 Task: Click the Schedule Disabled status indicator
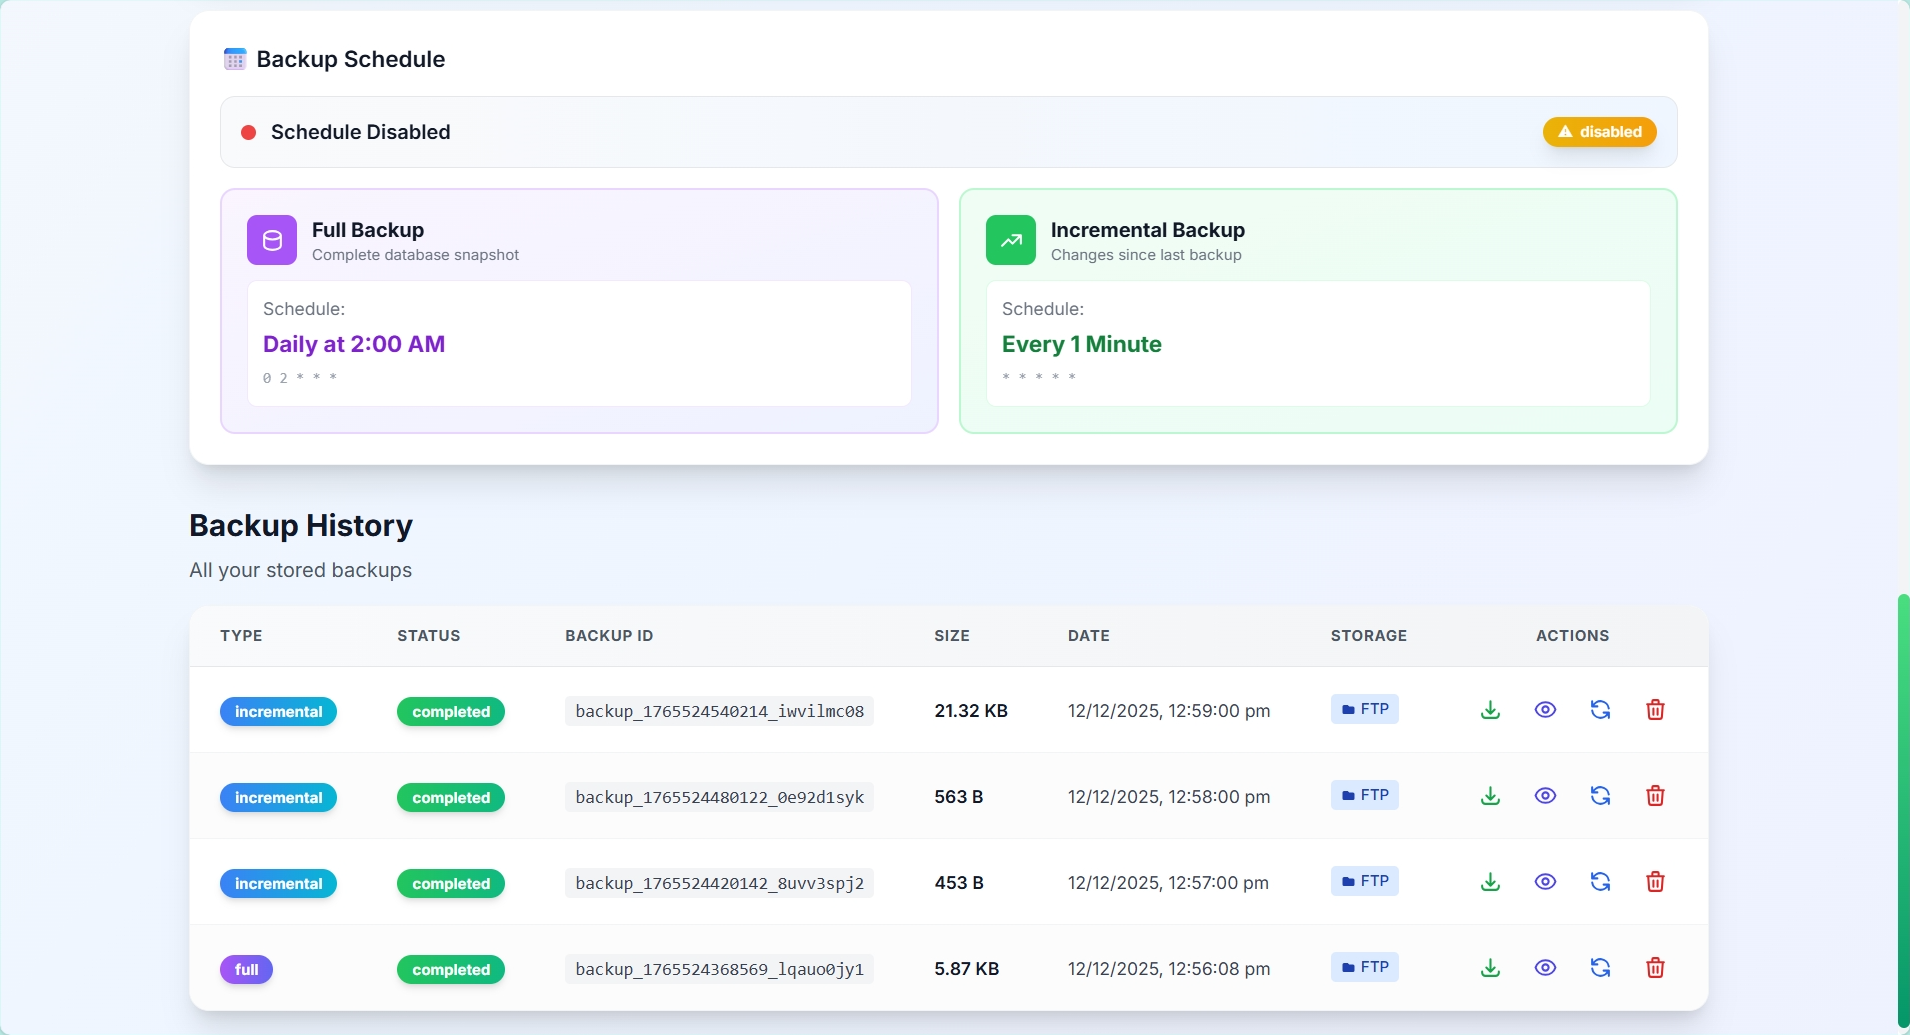(248, 132)
